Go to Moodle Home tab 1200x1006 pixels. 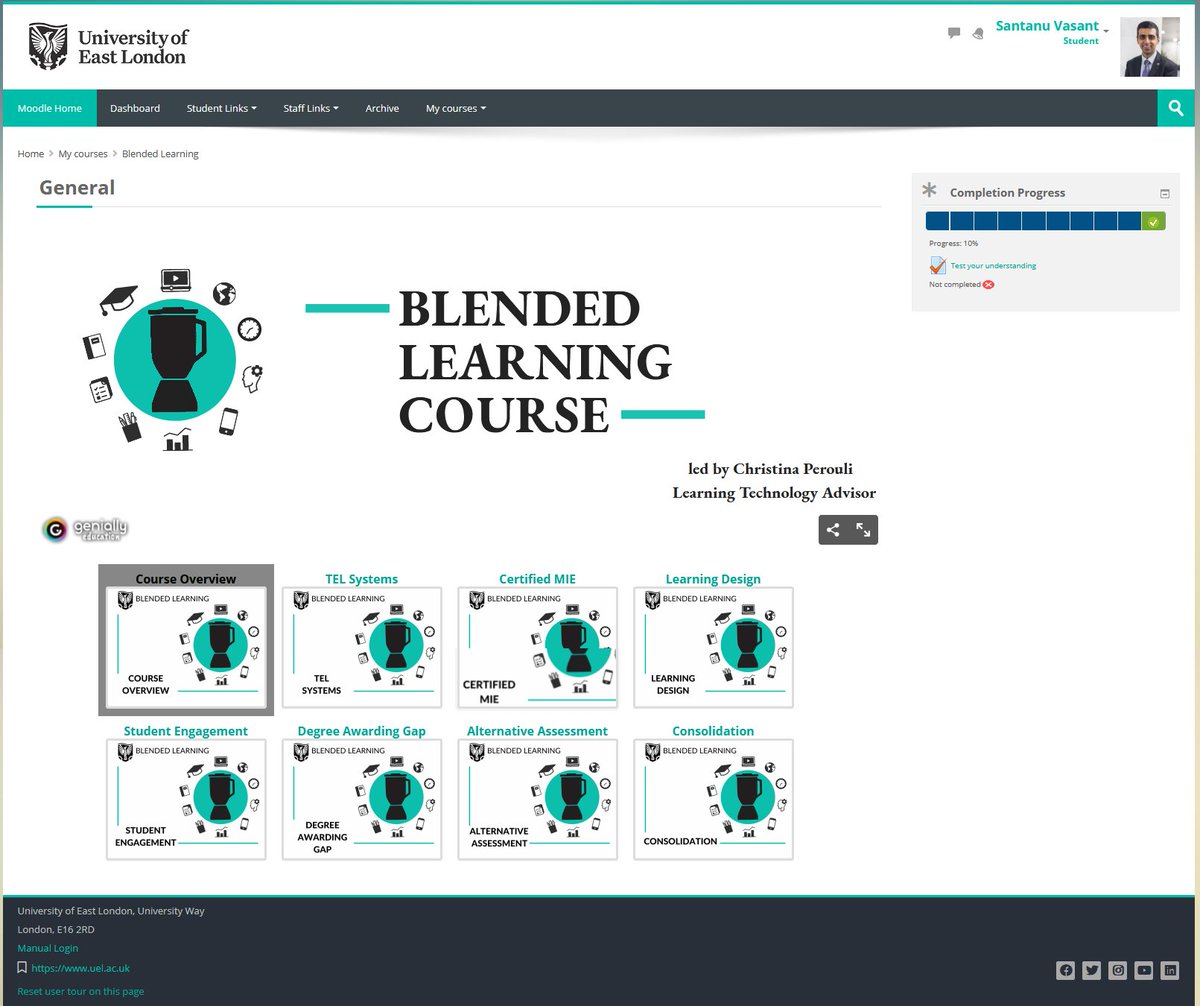pyautogui.click(x=50, y=108)
